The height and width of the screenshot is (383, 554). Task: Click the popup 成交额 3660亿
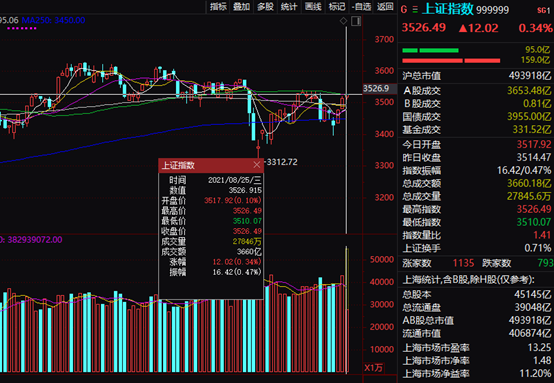[x=249, y=252]
